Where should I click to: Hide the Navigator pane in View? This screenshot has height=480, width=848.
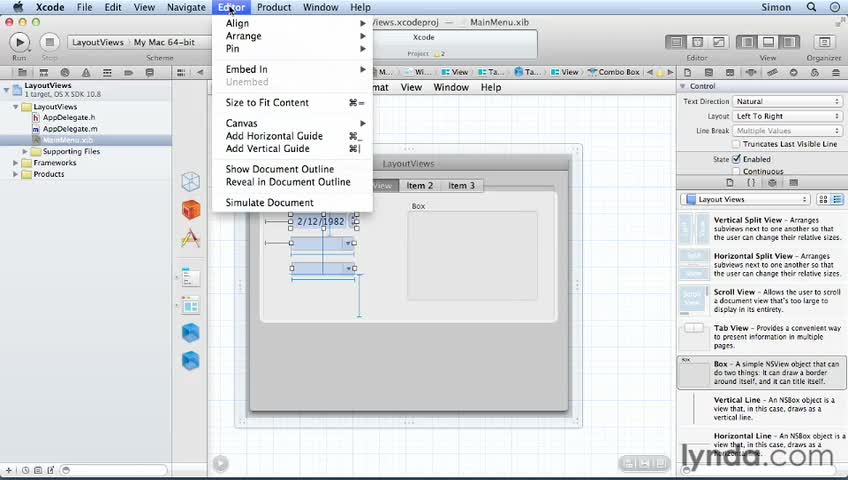point(747,42)
